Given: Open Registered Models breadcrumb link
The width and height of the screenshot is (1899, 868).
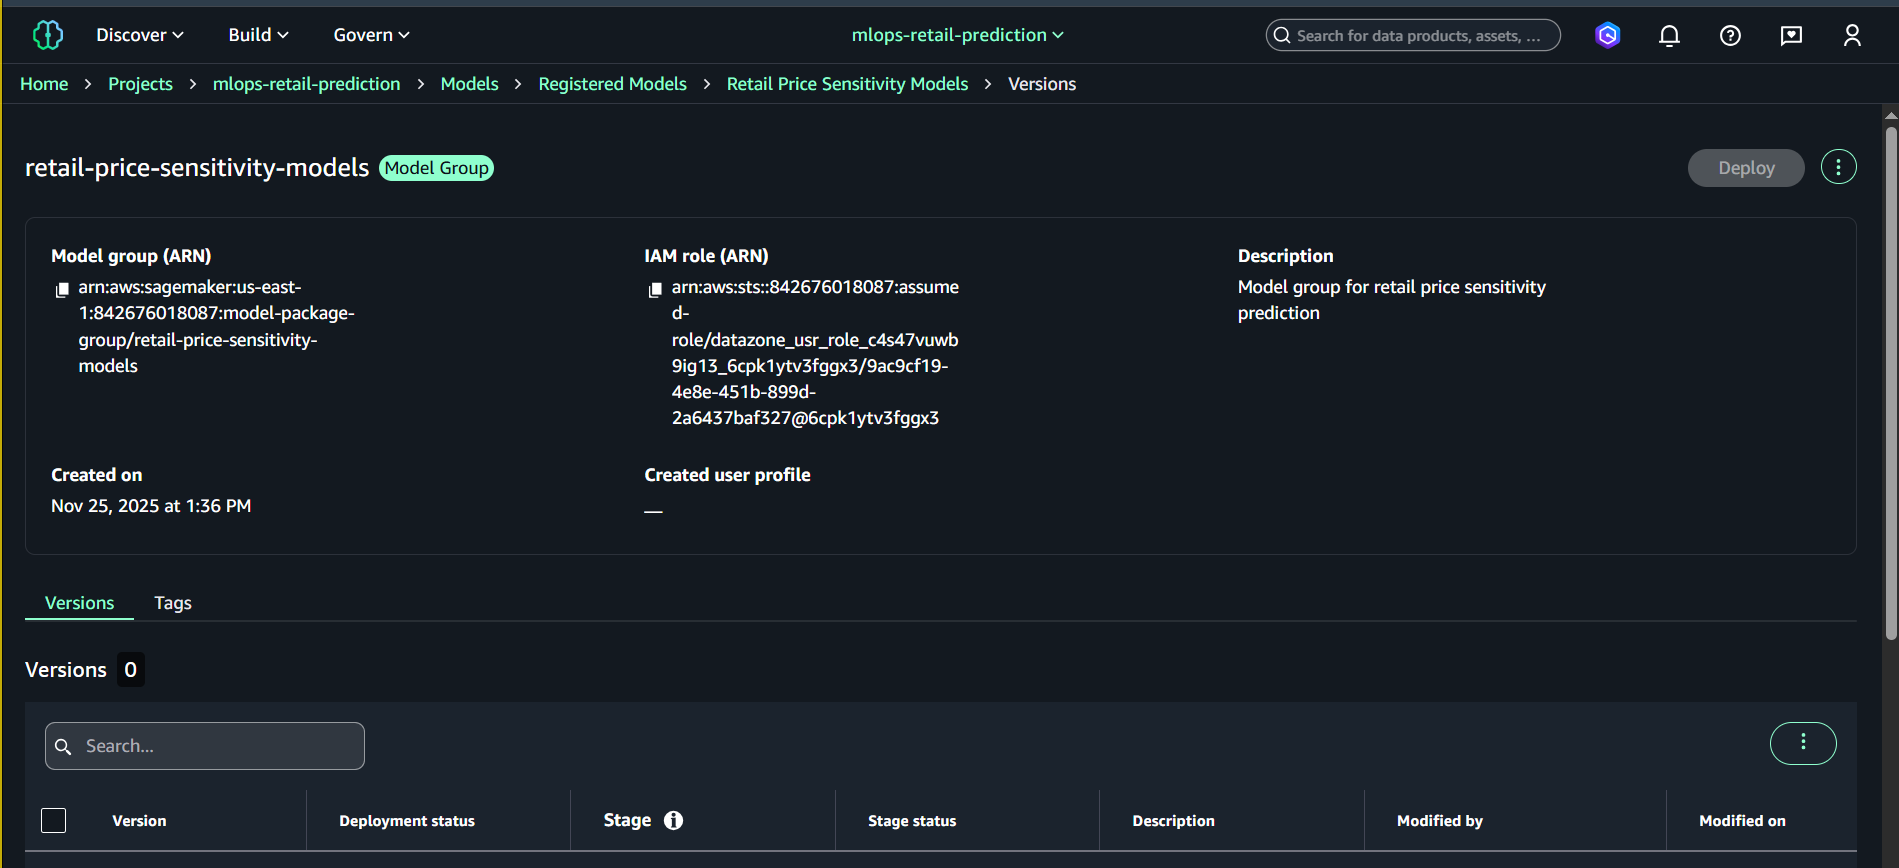Looking at the screenshot, I should [x=612, y=84].
